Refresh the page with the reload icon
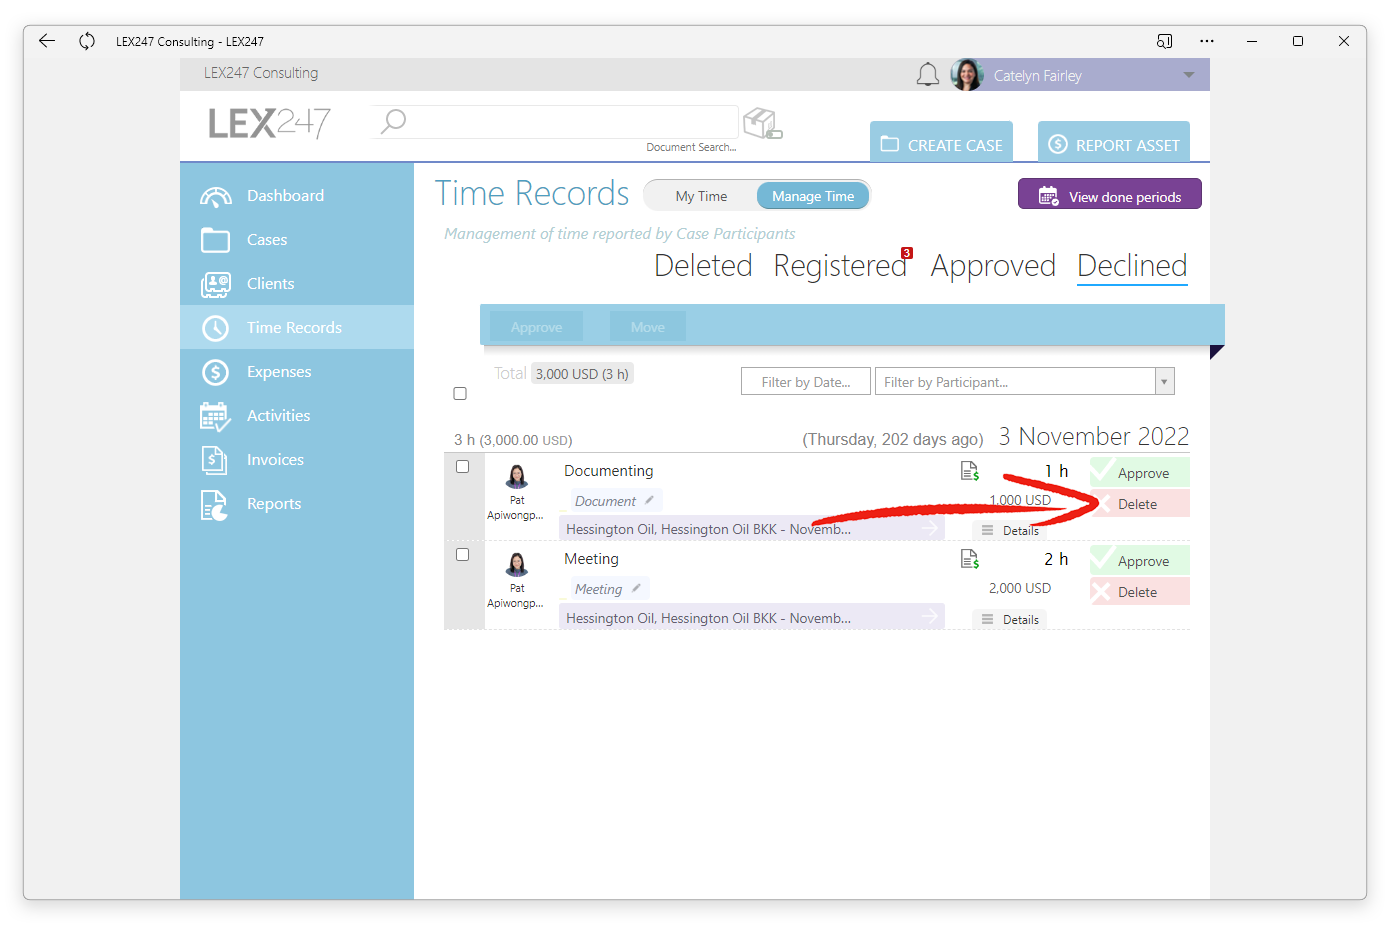The width and height of the screenshot is (1390, 925). coord(87,41)
